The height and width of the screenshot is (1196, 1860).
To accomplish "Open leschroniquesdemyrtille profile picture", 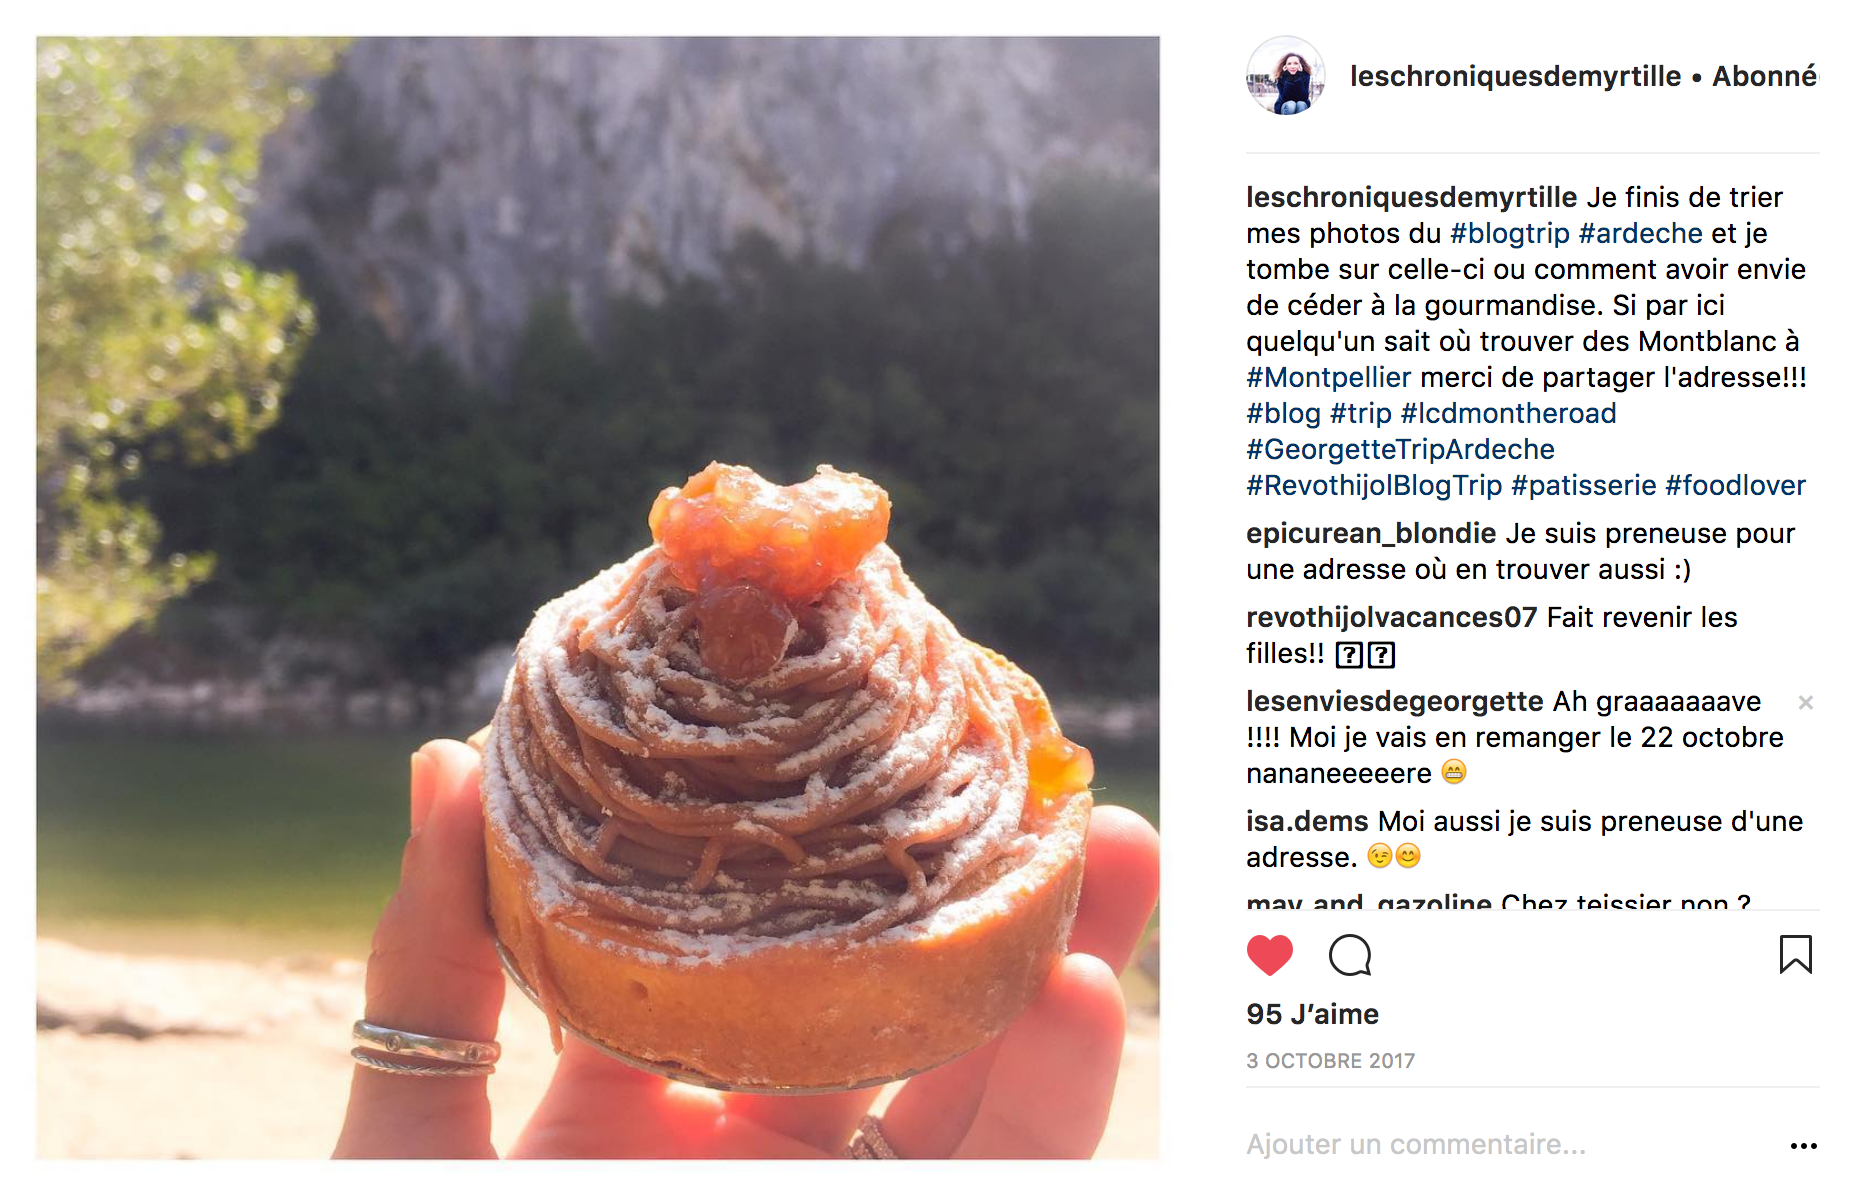I will pos(1286,76).
